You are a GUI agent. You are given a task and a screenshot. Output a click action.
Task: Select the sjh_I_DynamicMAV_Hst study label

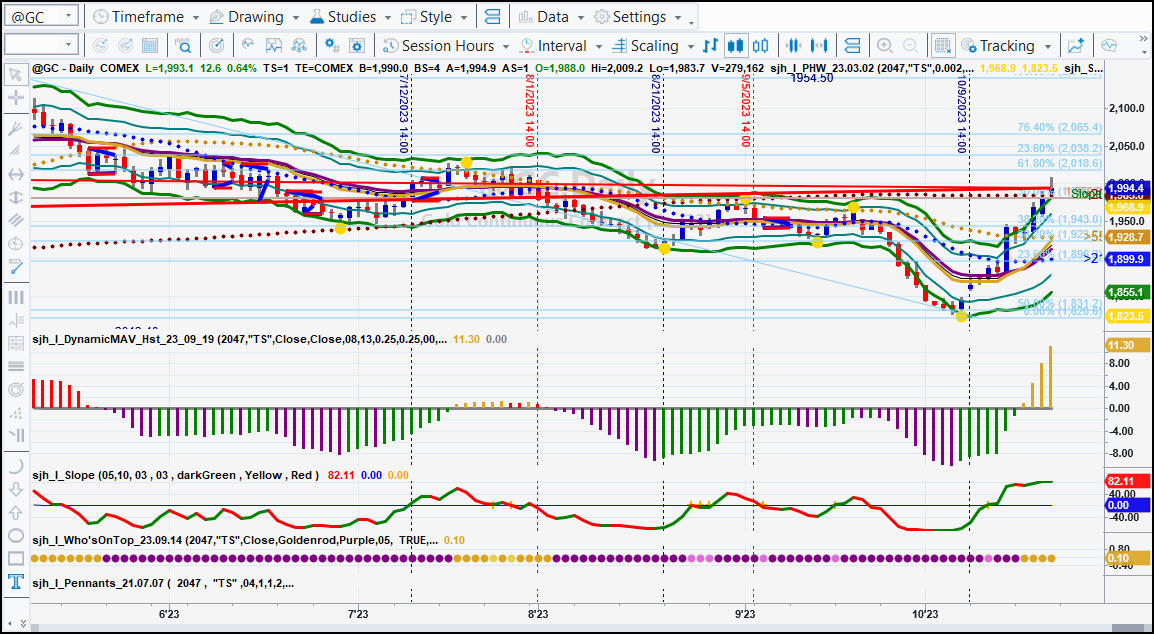240,339
